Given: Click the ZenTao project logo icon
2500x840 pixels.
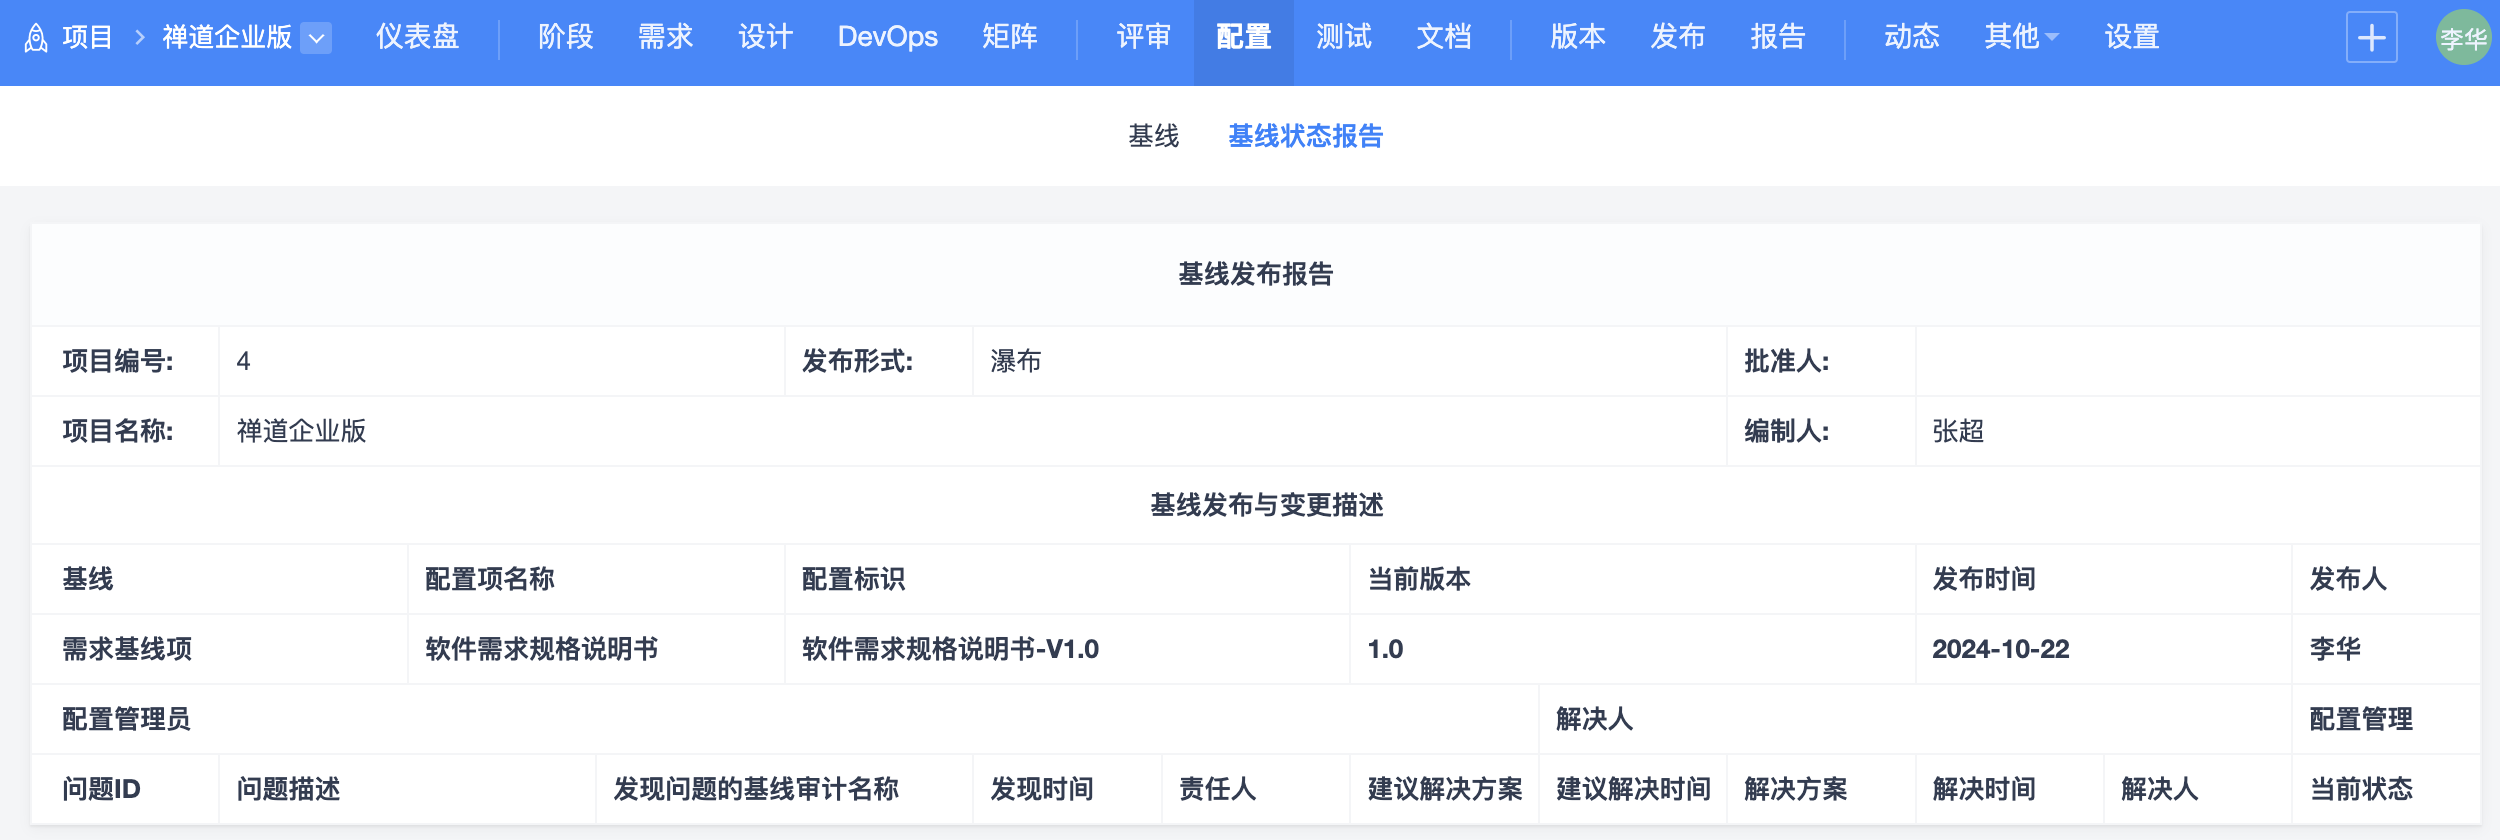Looking at the screenshot, I should click(36, 38).
